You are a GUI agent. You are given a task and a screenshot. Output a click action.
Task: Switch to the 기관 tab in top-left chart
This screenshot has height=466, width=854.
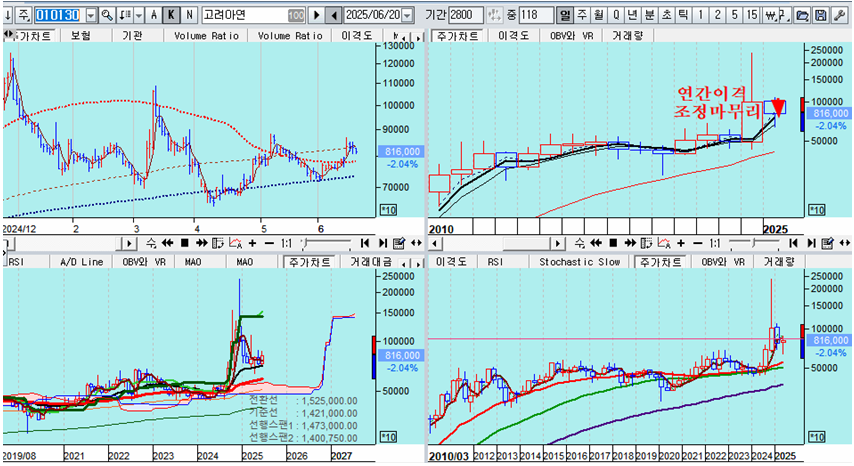click(x=131, y=35)
